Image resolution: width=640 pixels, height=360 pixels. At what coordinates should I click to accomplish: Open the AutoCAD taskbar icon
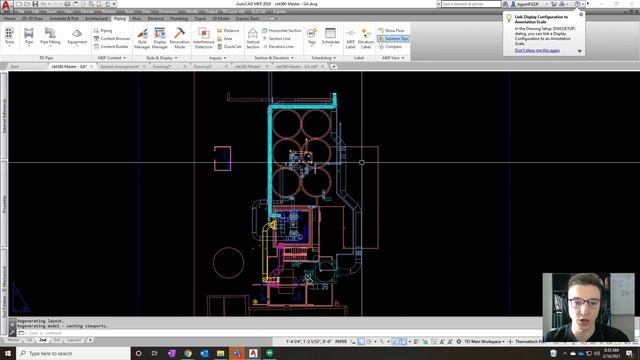point(253,353)
